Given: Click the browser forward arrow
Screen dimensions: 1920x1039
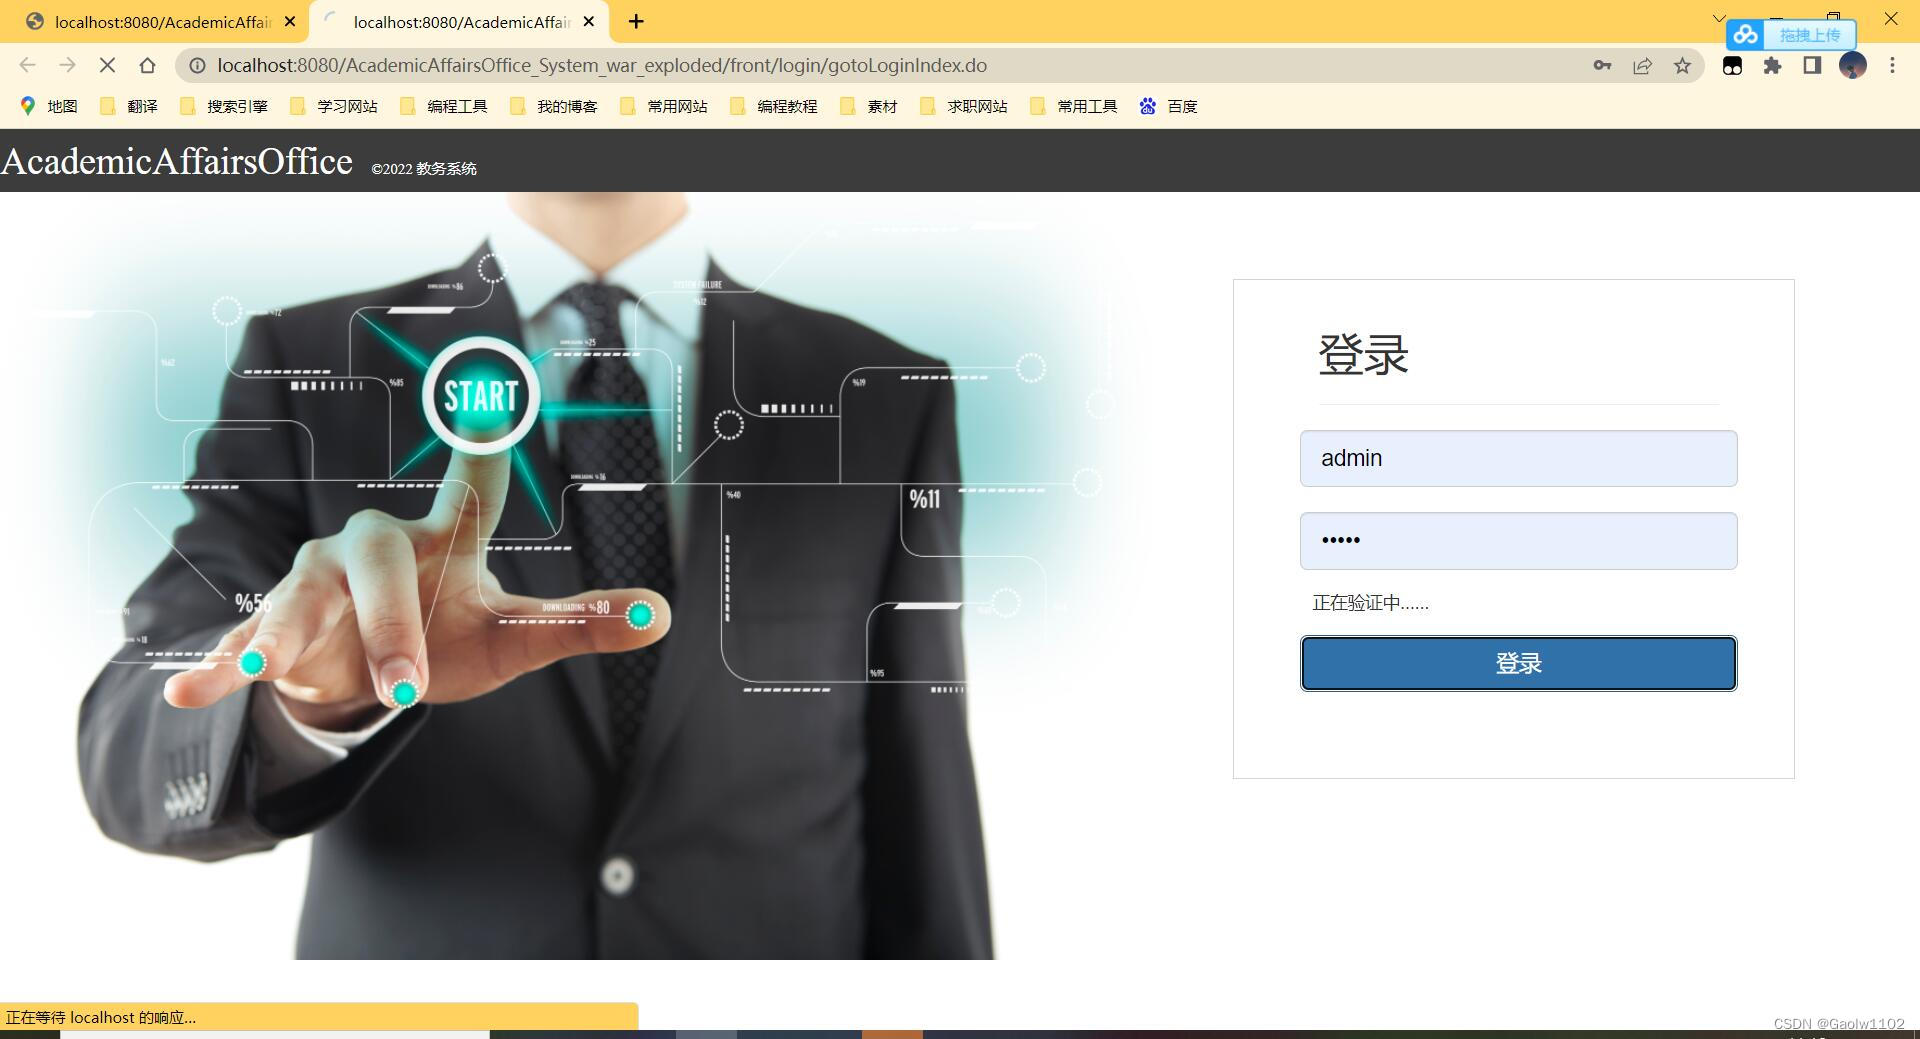Looking at the screenshot, I should [x=67, y=65].
